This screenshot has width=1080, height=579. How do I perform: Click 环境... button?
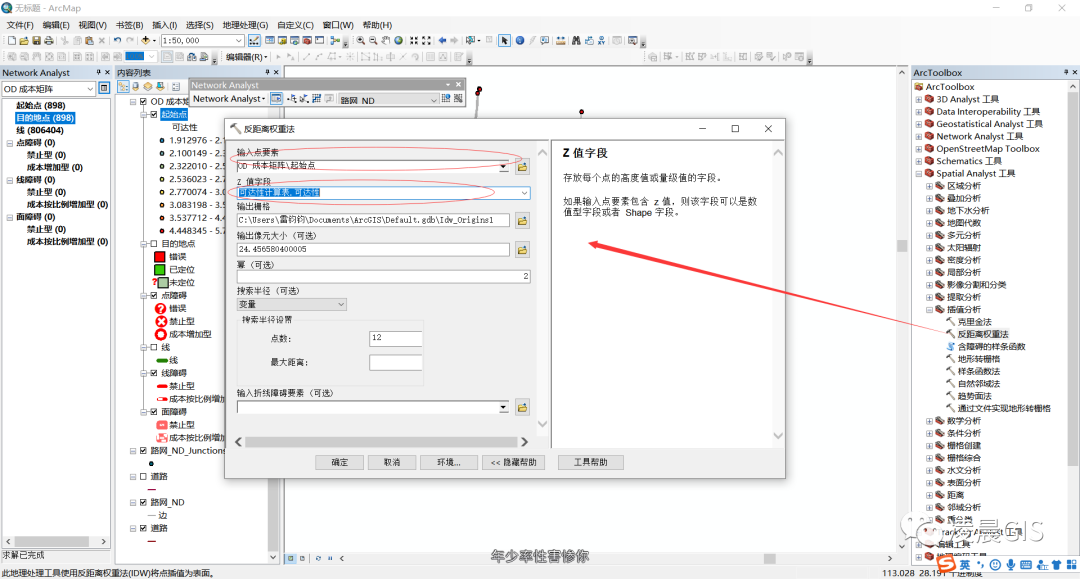(448, 463)
